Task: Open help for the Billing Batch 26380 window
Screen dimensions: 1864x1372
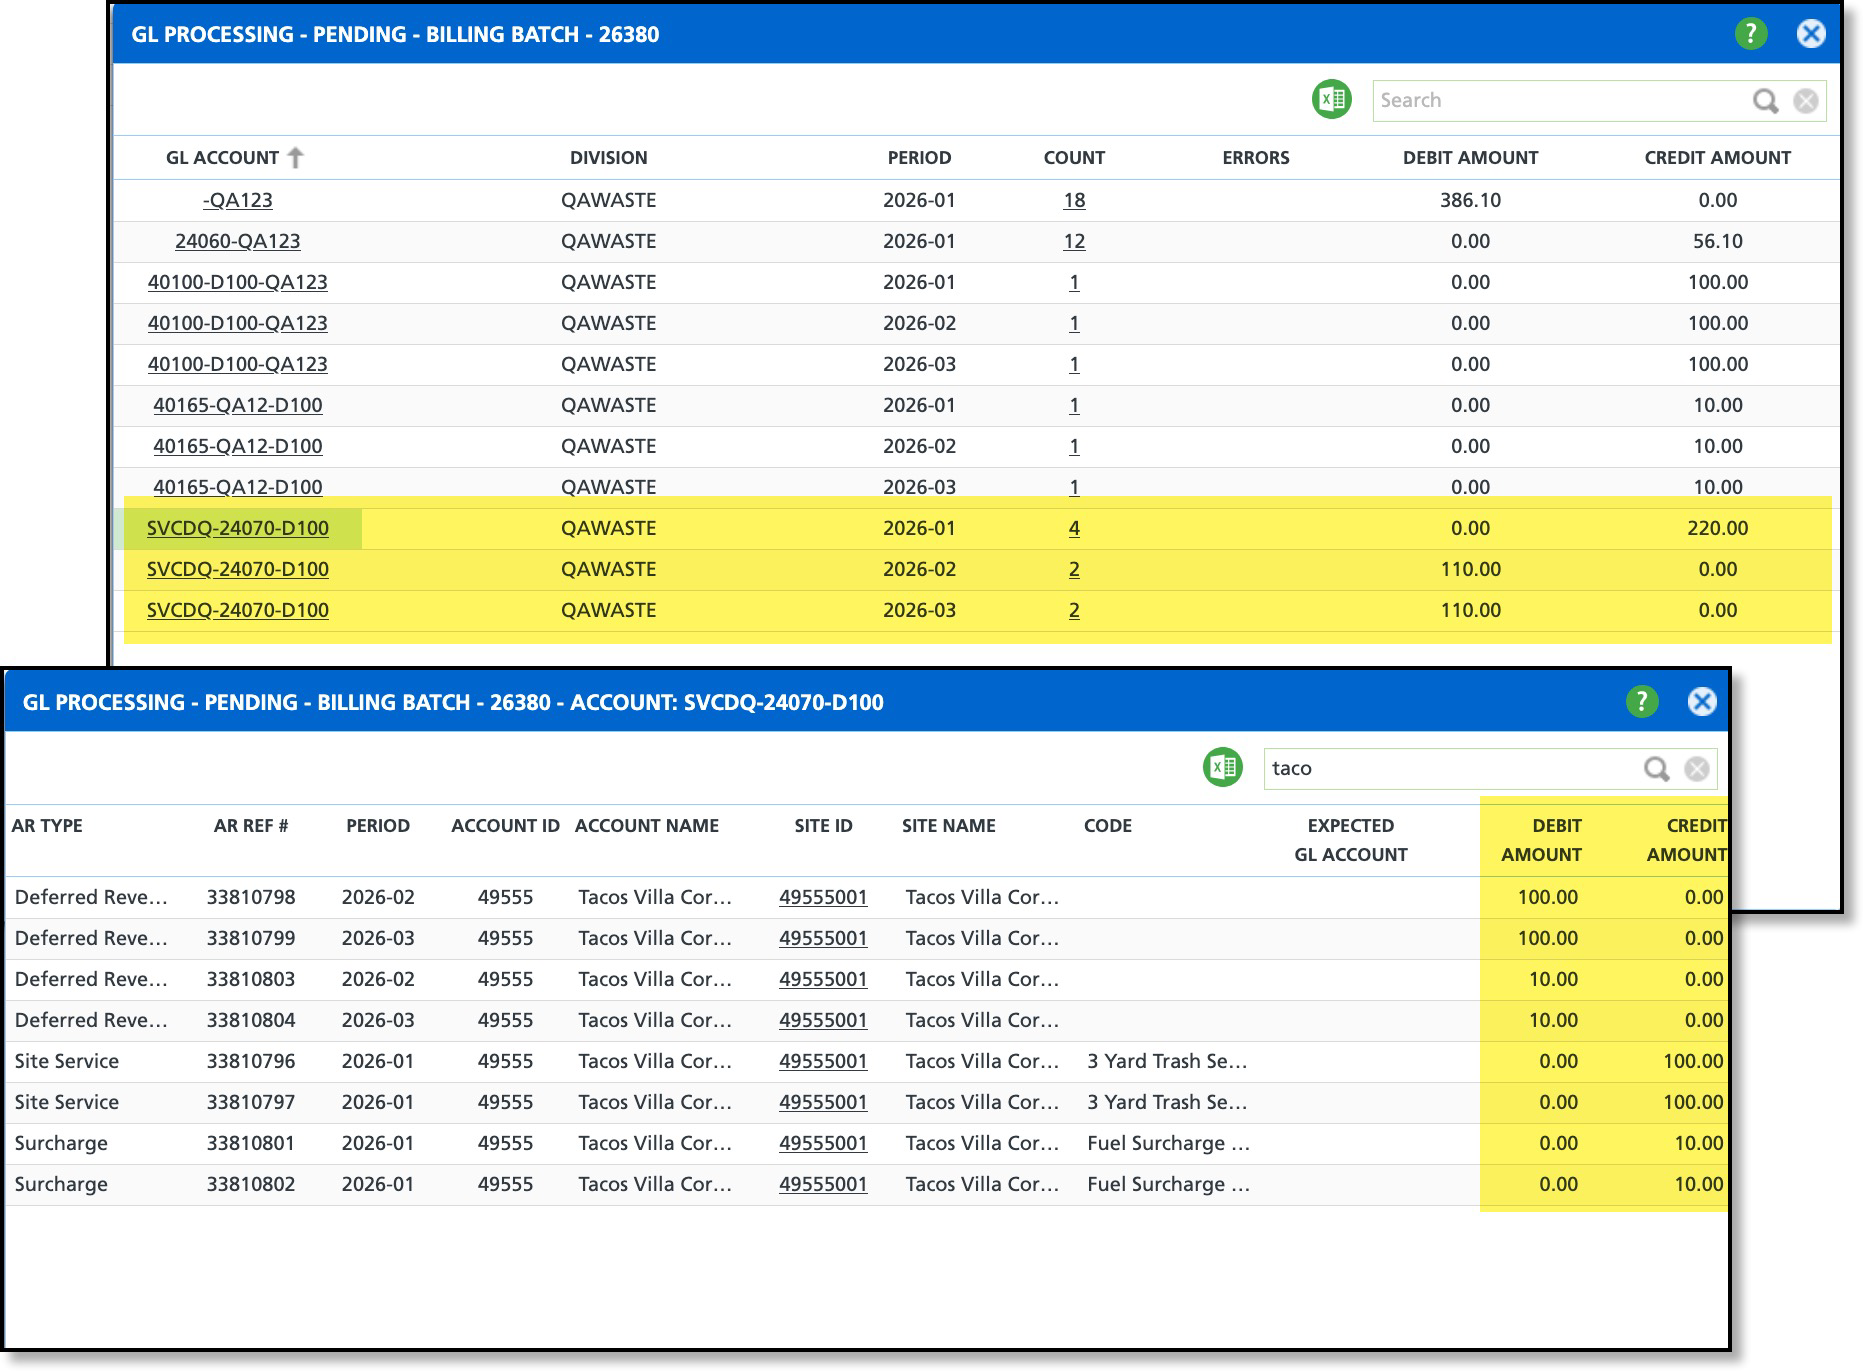Action: [1750, 34]
